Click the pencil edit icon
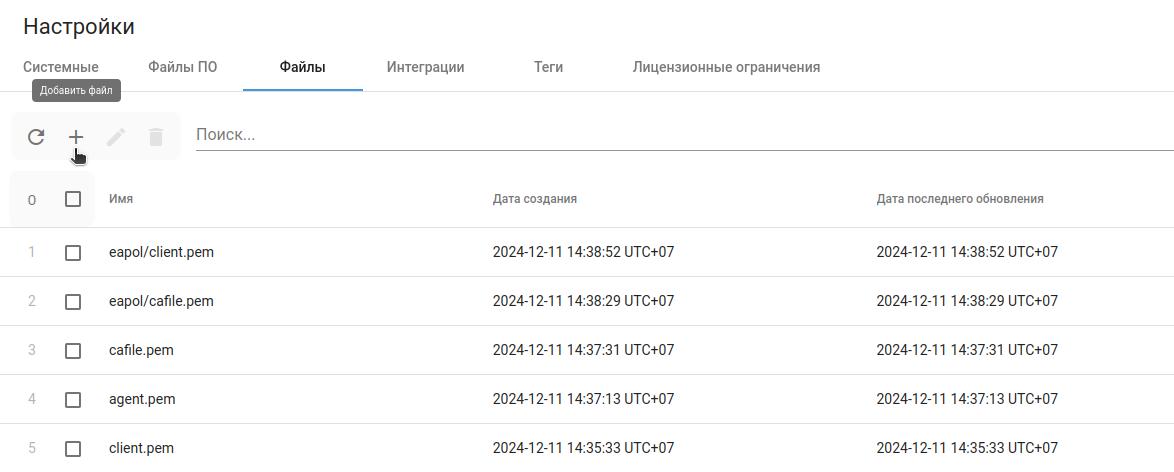Screen dimensions: 1174x472 pyautogui.click(x=116, y=137)
